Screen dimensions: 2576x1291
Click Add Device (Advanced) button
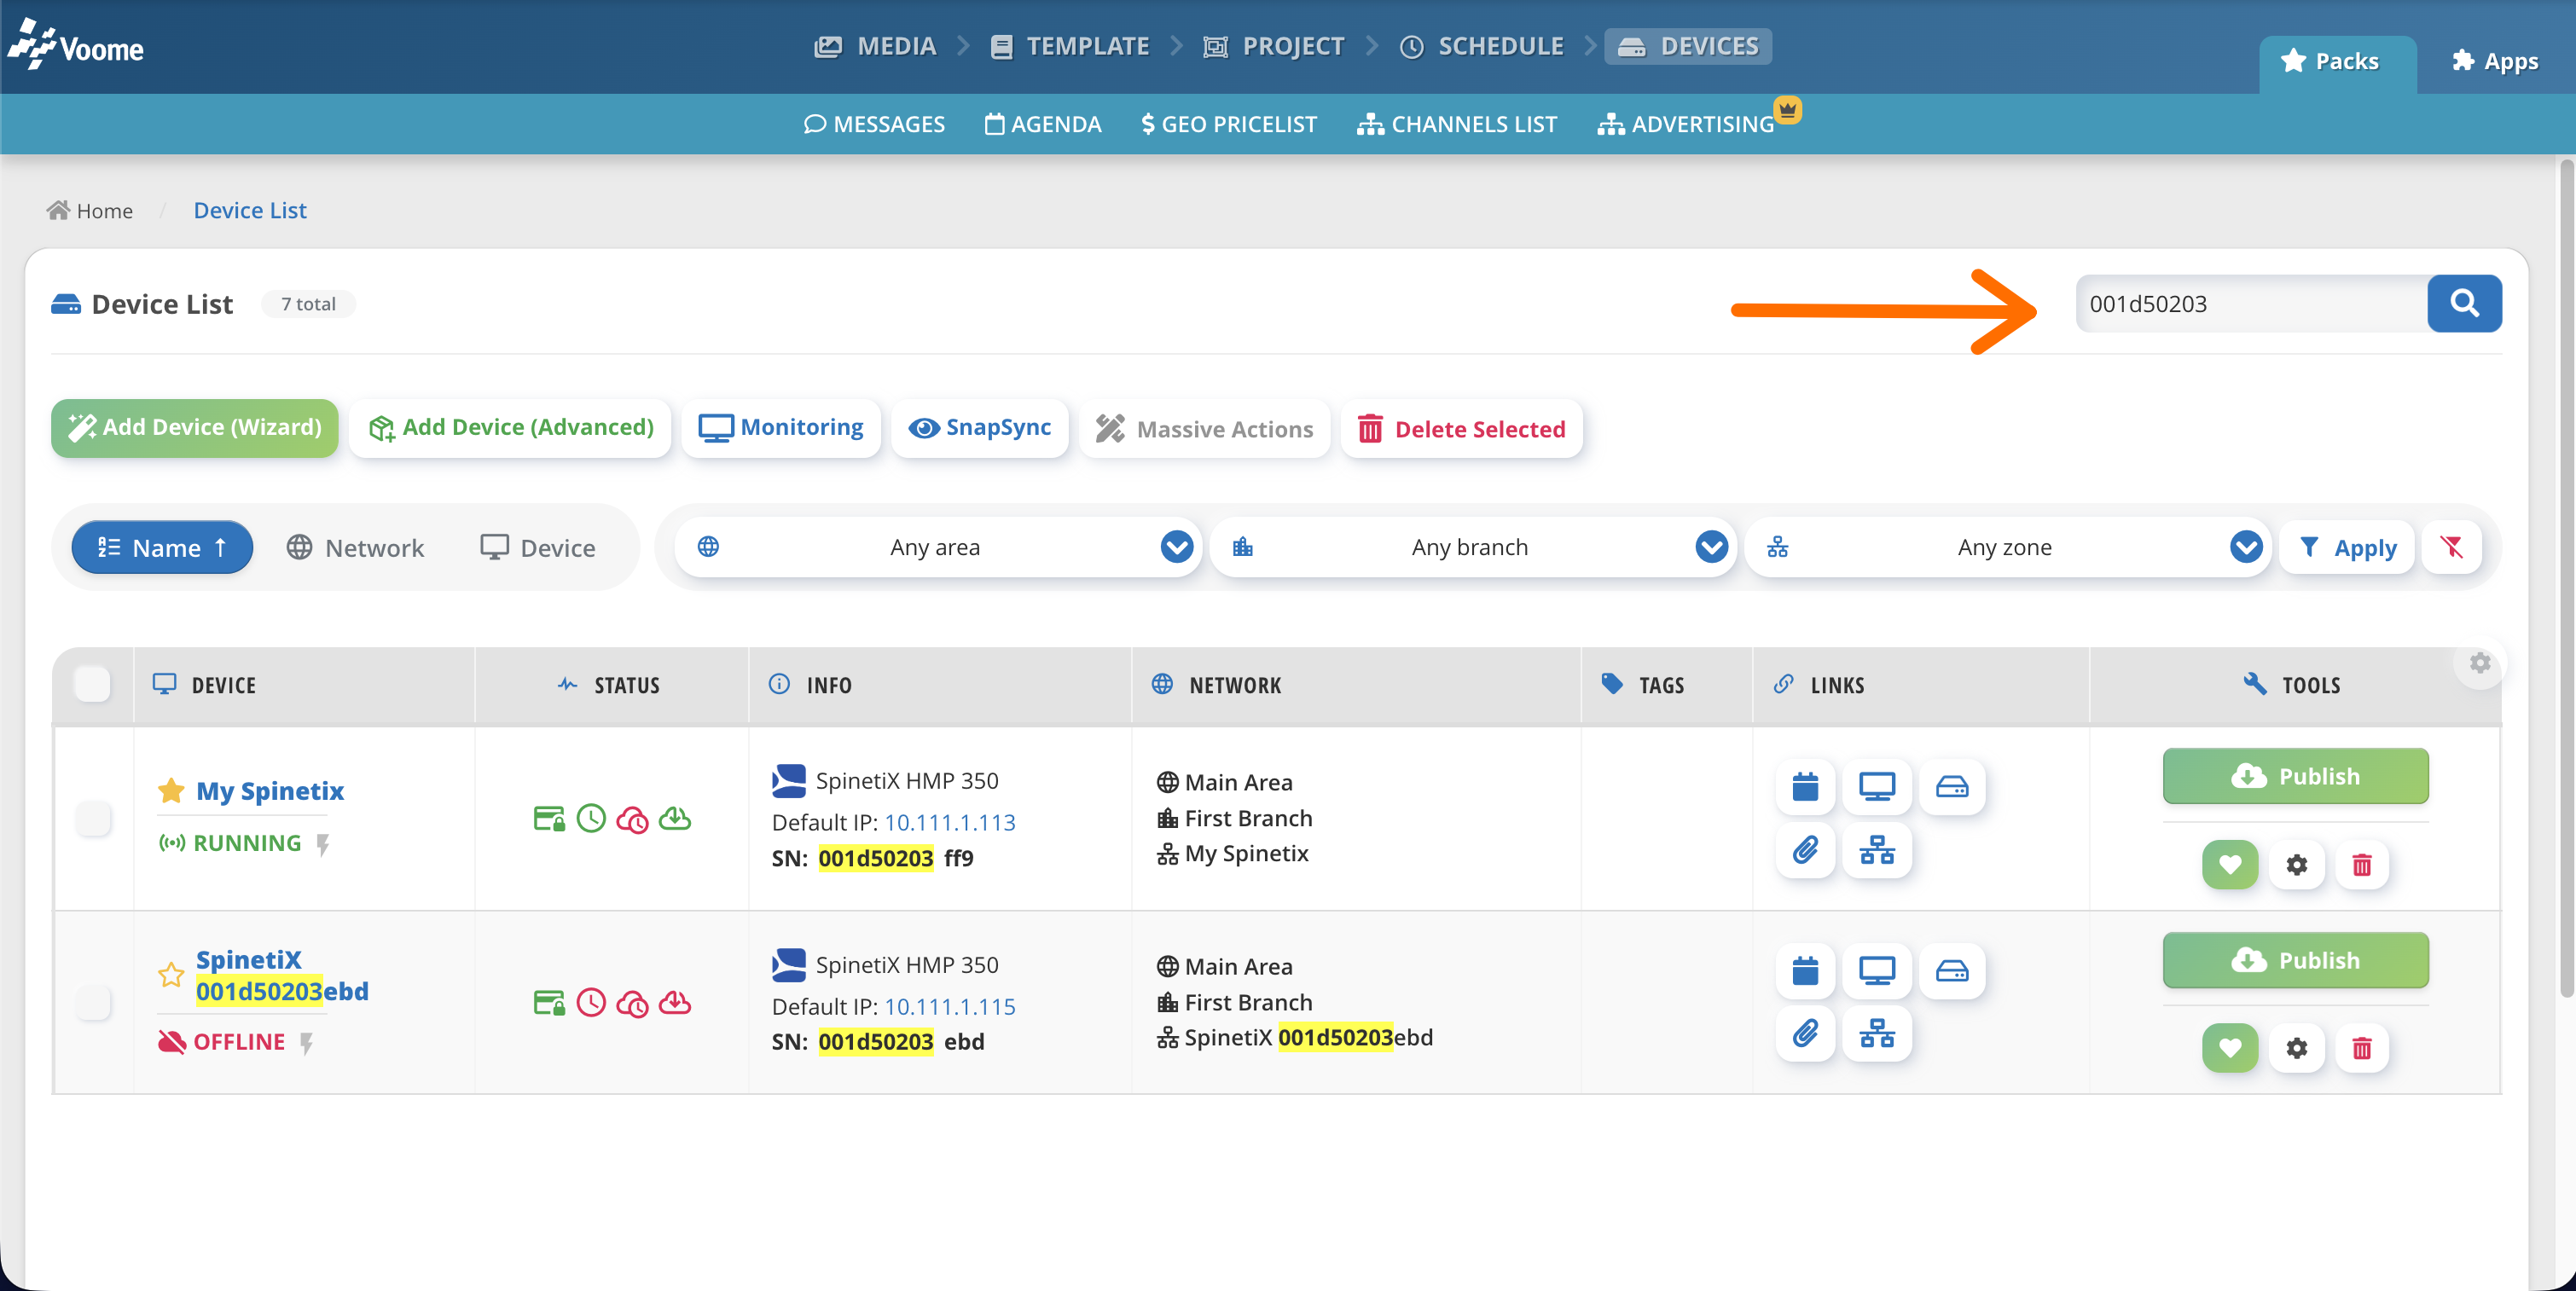click(511, 428)
